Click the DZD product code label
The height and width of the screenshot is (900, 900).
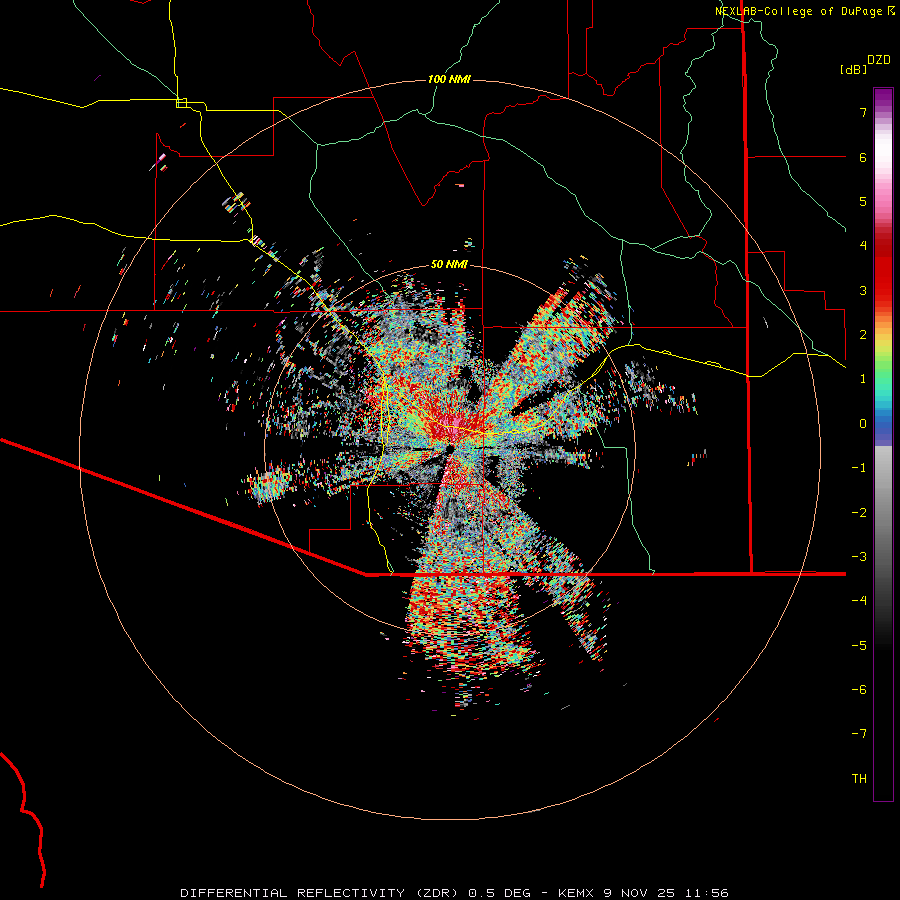pos(879,60)
